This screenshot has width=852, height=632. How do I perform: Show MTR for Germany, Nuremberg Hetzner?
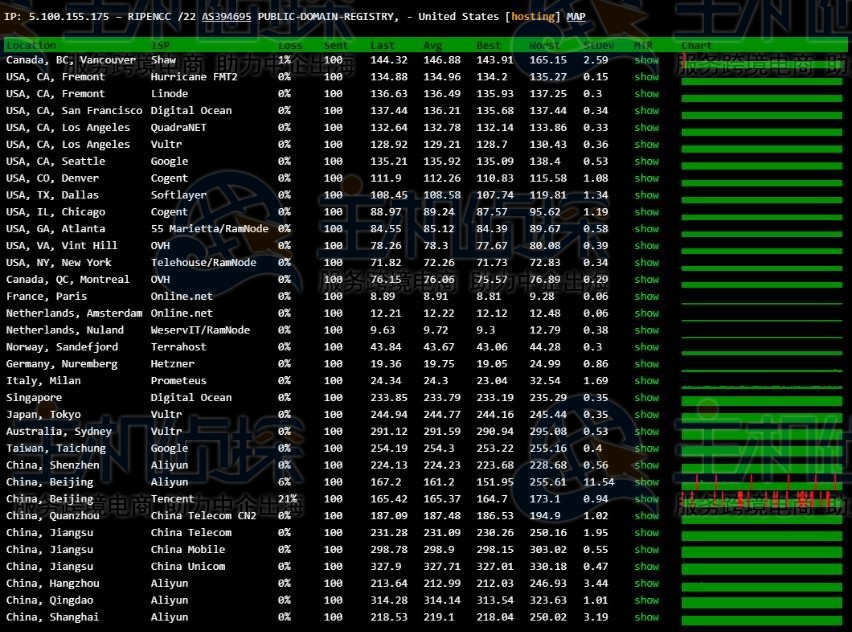point(646,364)
